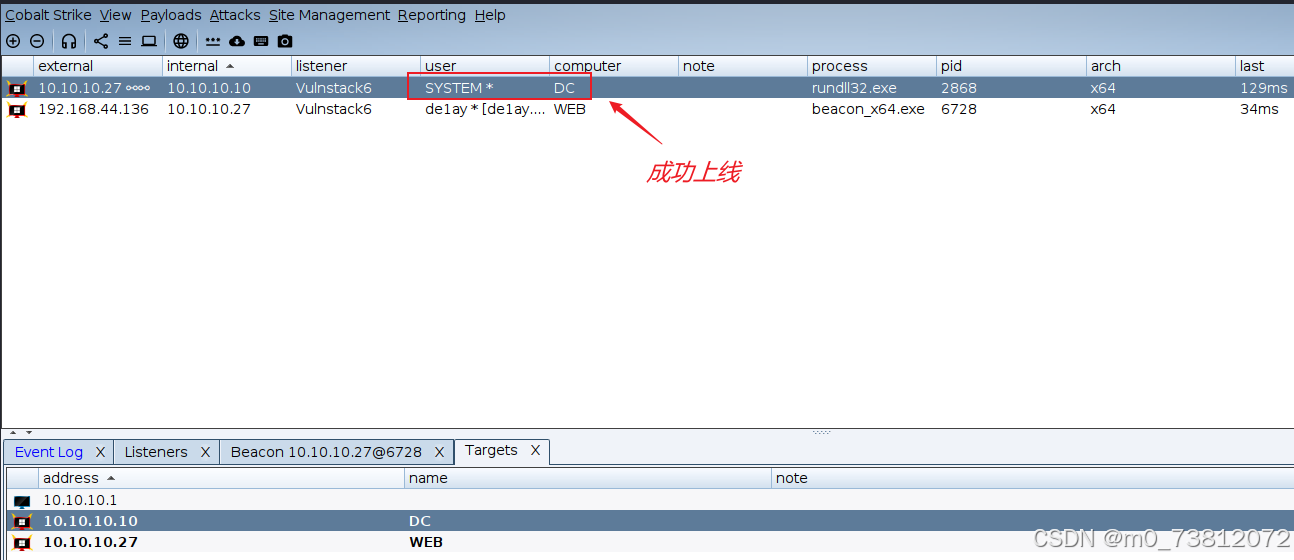
Task: Sort targets by the note column header
Action: [1033, 478]
